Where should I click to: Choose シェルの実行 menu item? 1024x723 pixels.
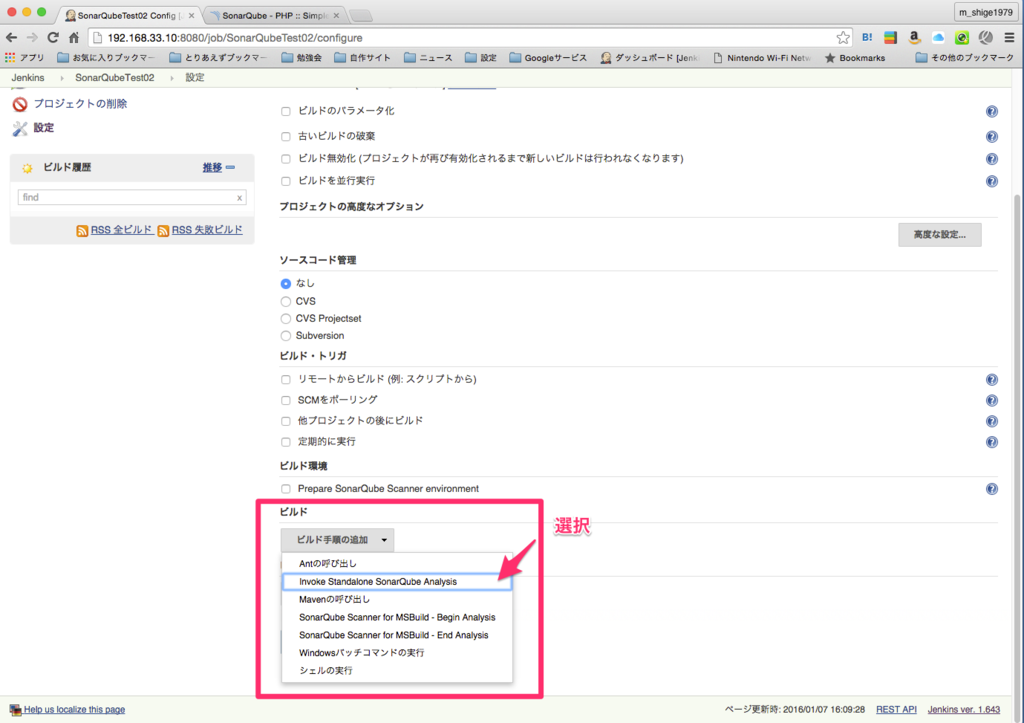pyautogui.click(x=397, y=671)
